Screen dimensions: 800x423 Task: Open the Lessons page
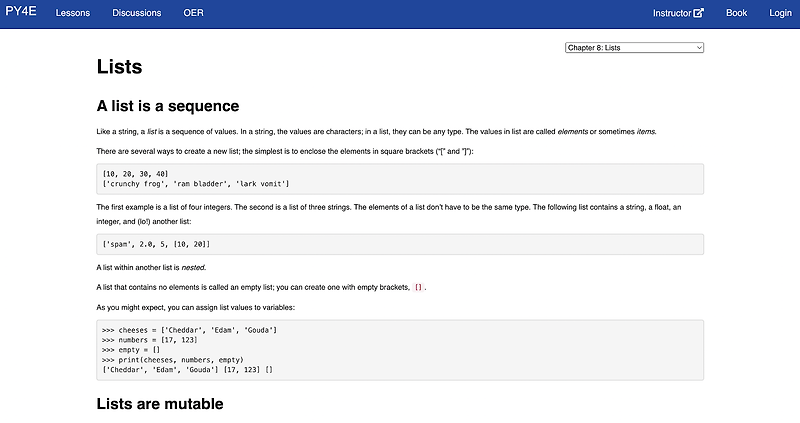tap(73, 13)
